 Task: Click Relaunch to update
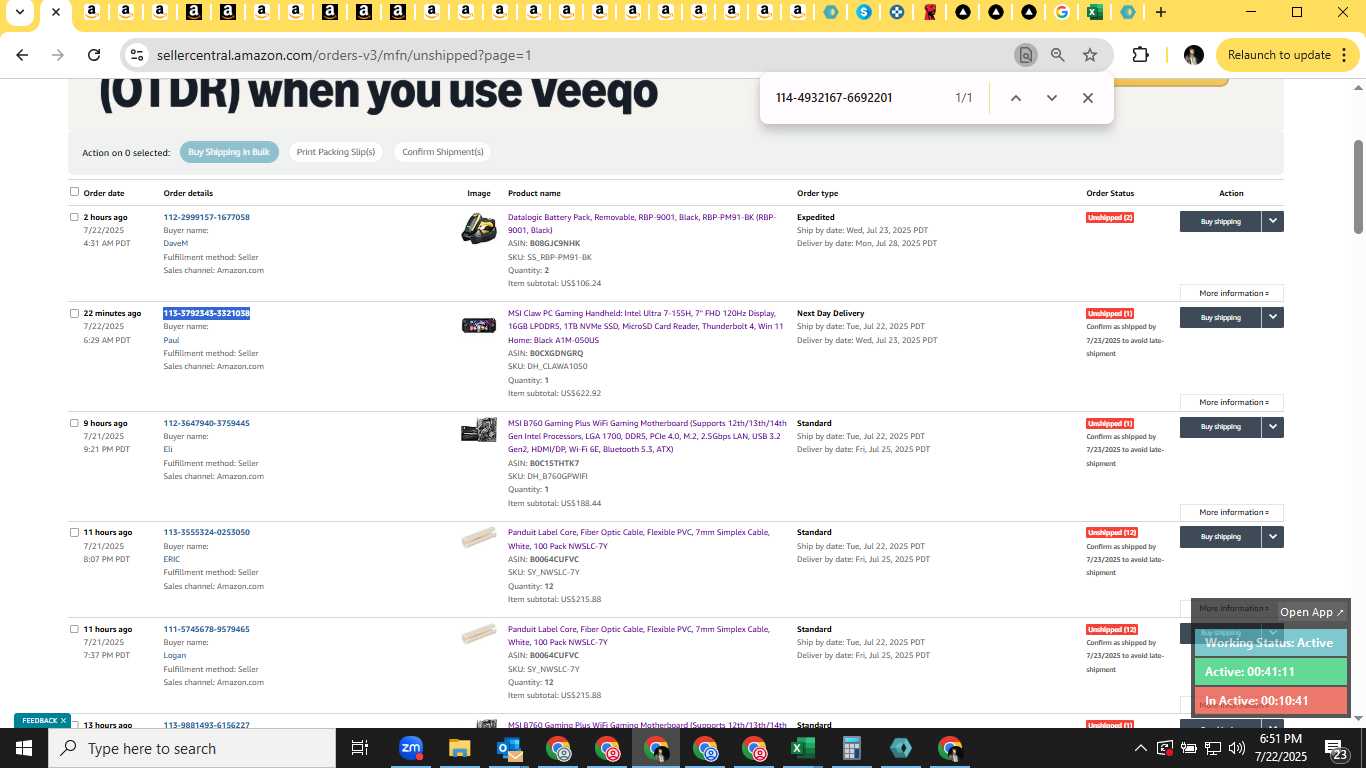click(x=1279, y=55)
